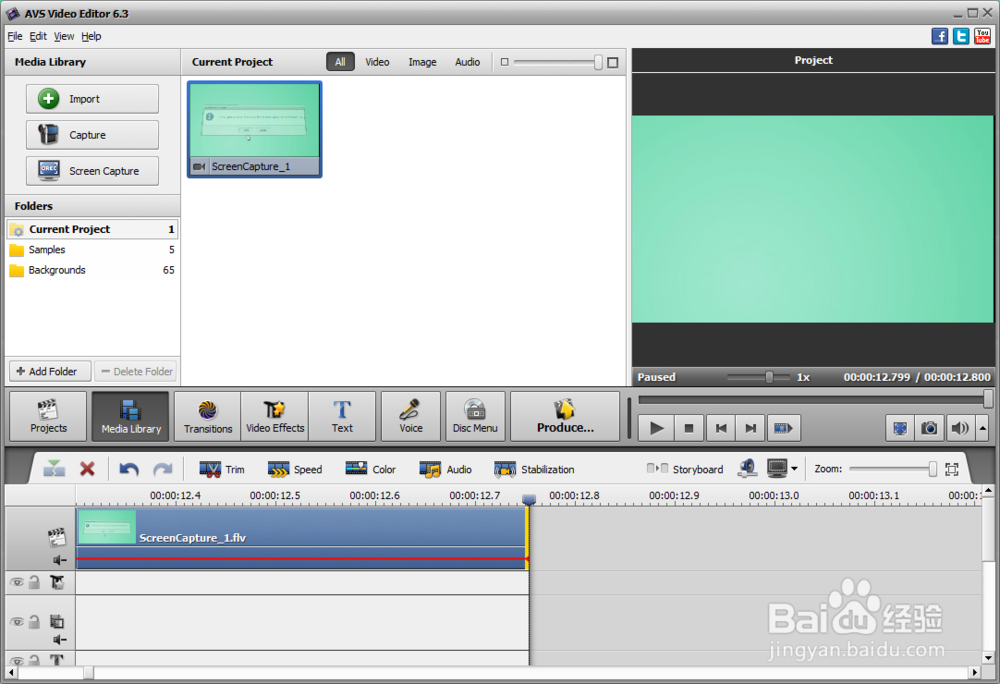Switch preview to full screen
1000x684 pixels.
(900, 428)
